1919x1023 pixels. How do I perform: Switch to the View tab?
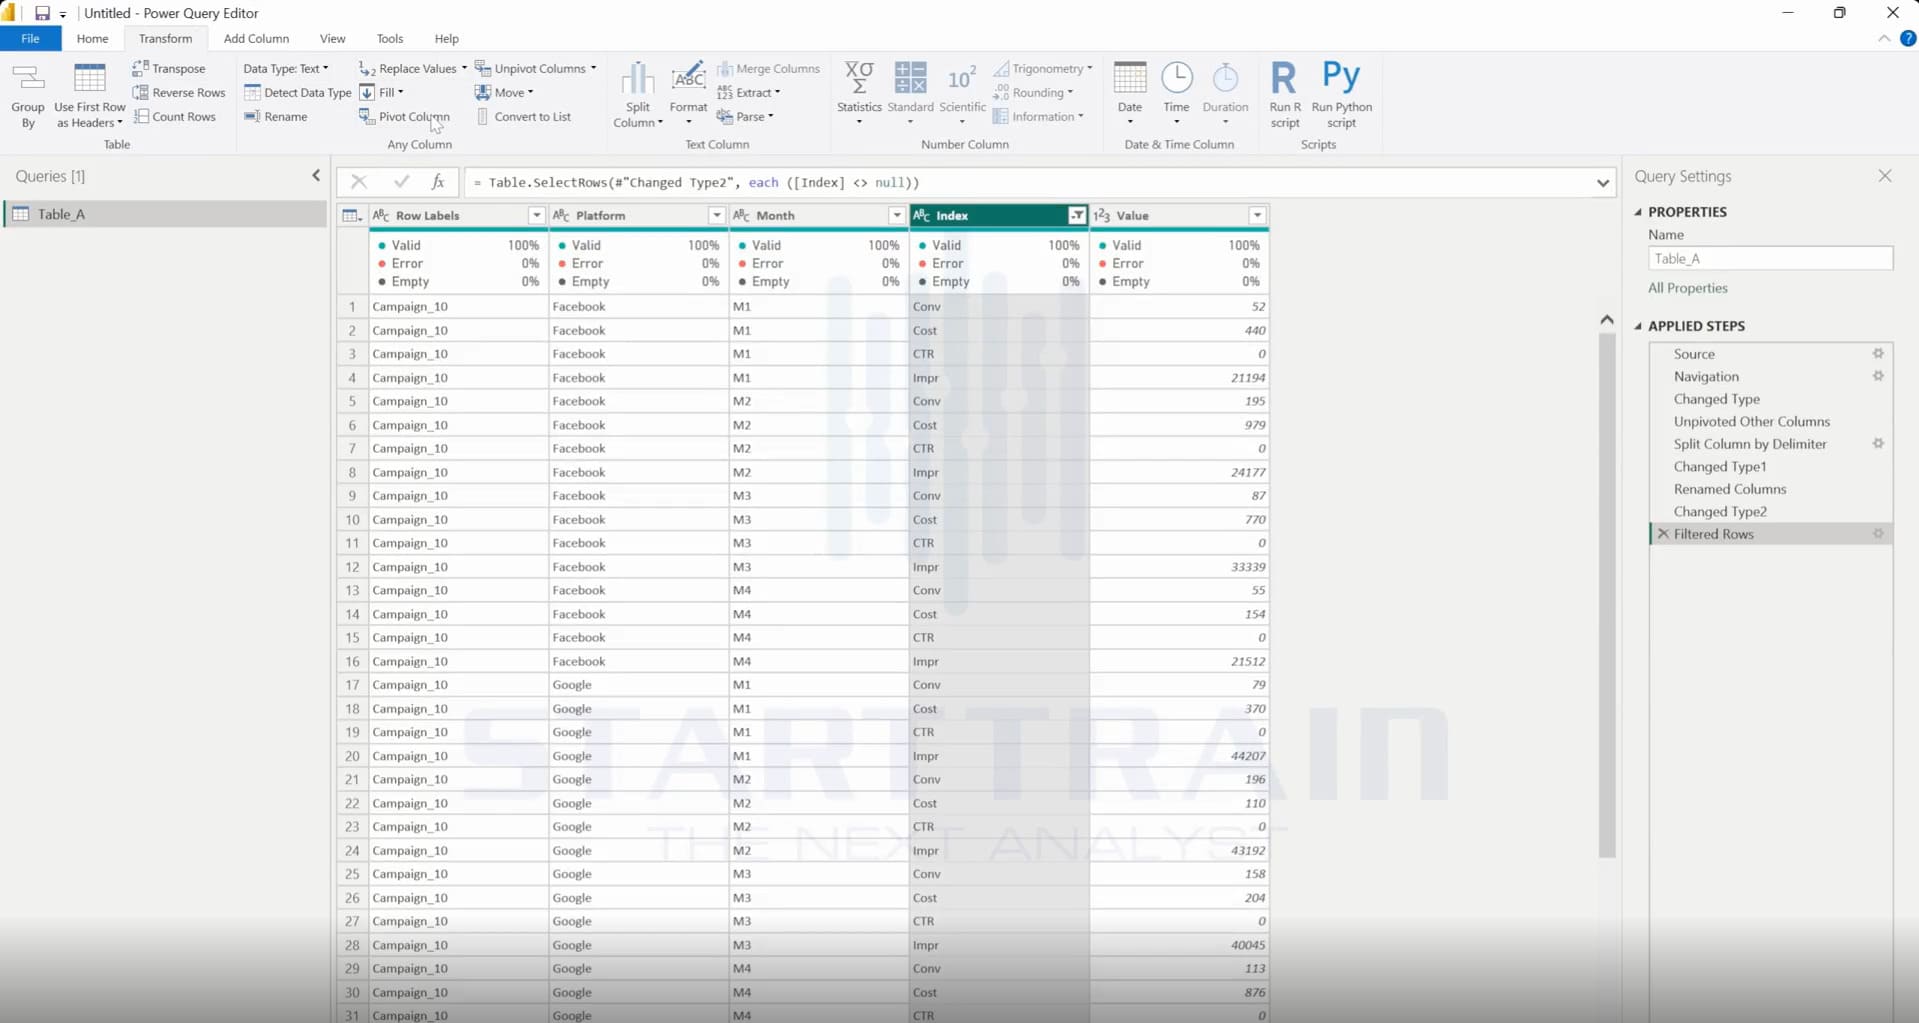tap(332, 38)
